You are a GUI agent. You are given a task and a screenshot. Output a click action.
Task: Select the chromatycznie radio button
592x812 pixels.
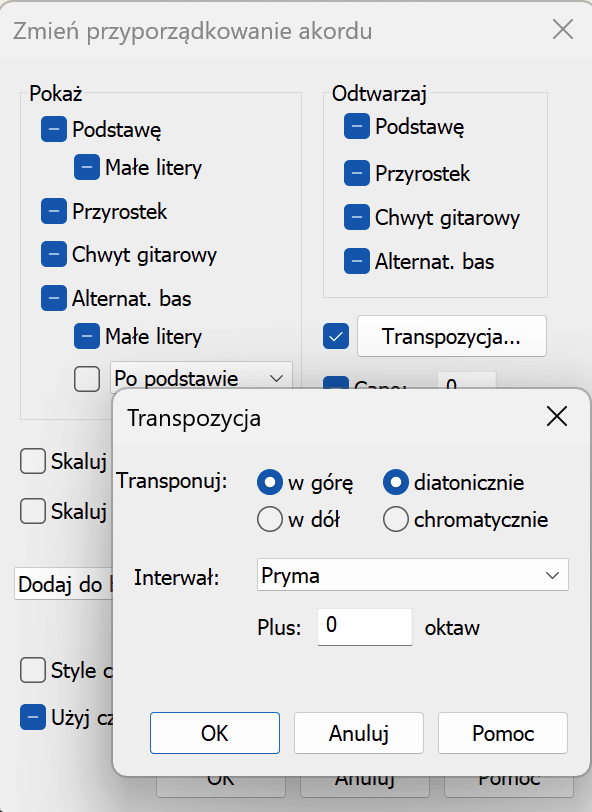(396, 519)
